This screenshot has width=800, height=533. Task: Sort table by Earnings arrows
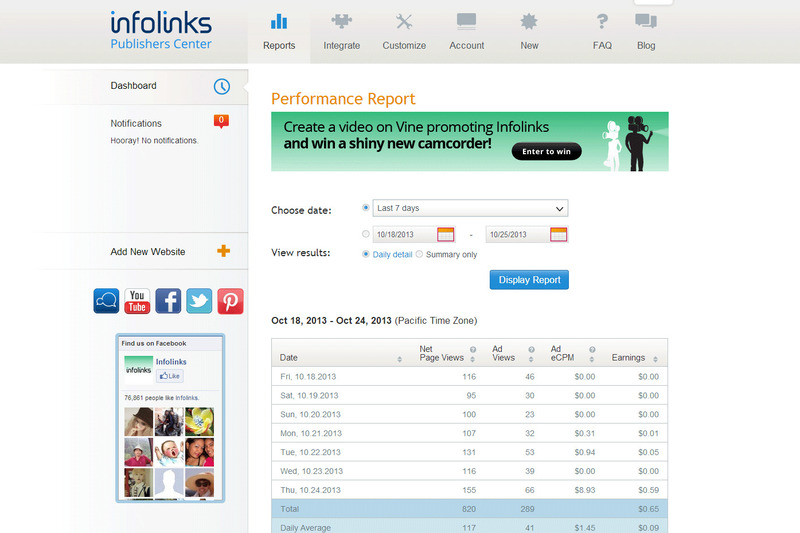click(x=655, y=360)
